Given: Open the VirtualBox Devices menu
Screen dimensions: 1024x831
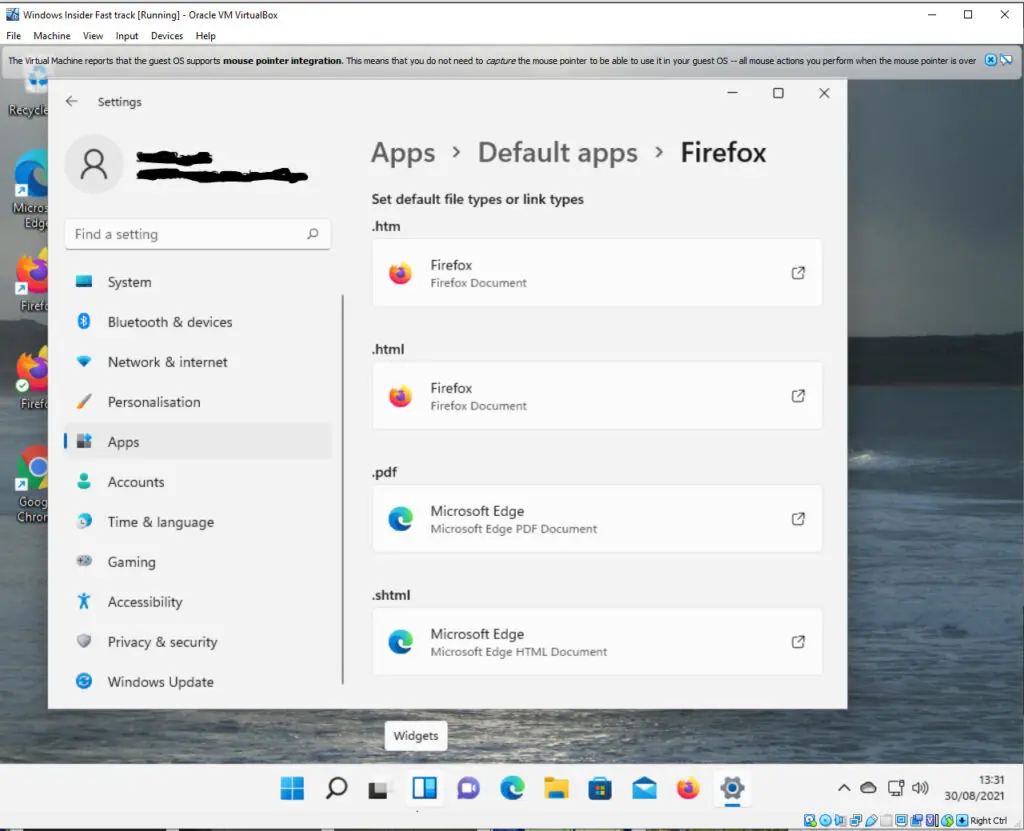Looking at the screenshot, I should tap(167, 36).
